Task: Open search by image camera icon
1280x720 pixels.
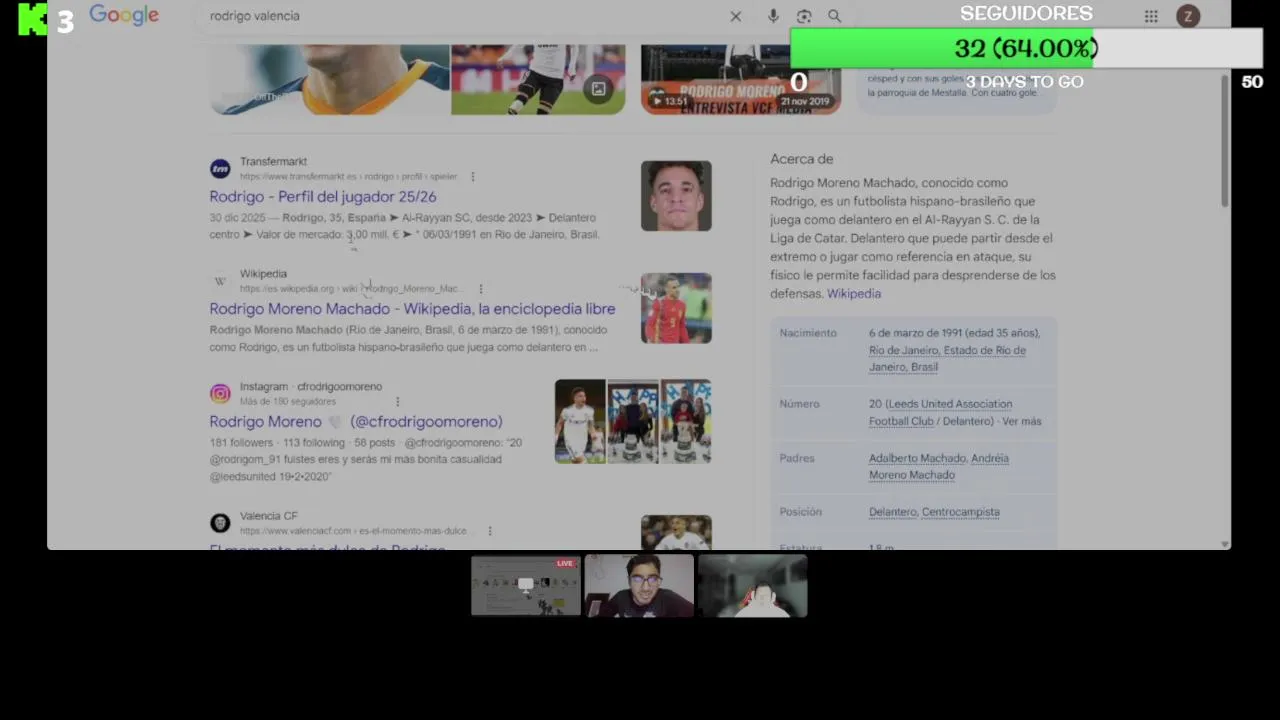Action: (804, 16)
